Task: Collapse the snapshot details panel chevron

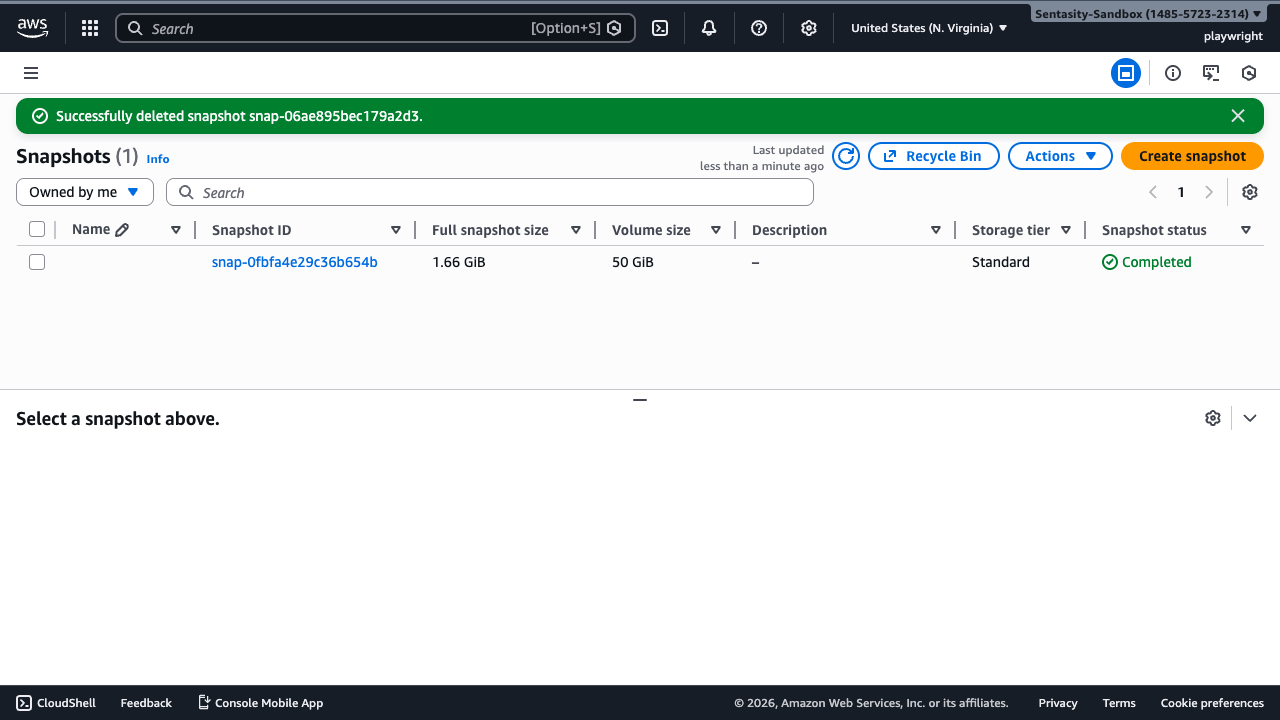Action: coord(1249,418)
